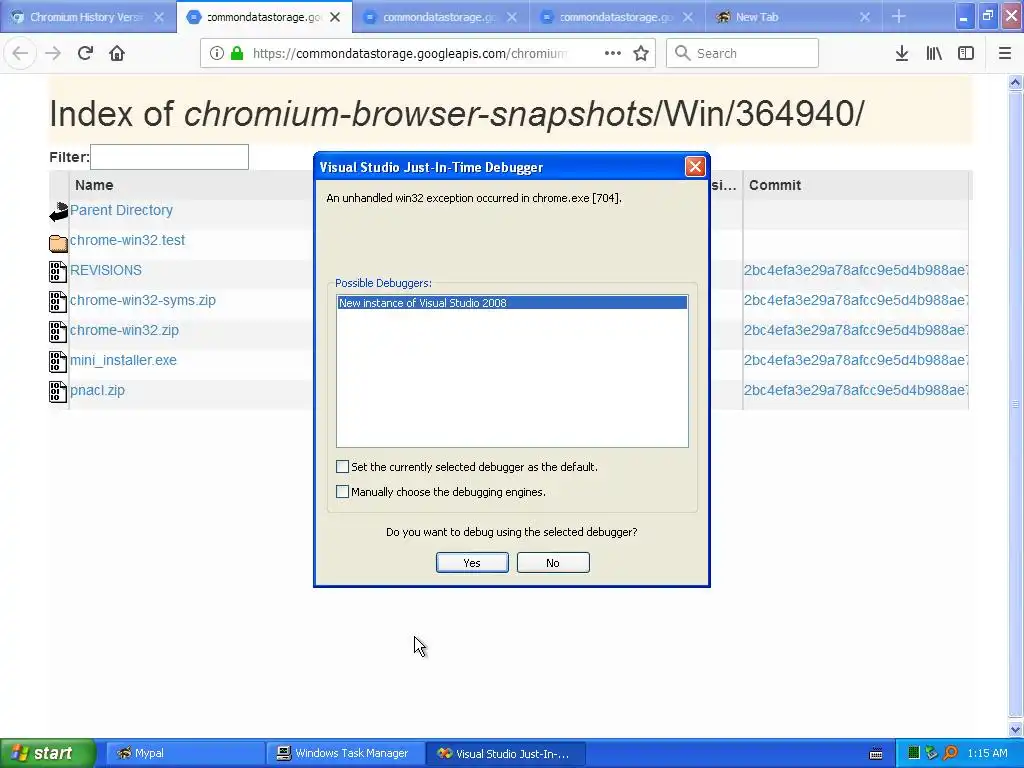Click the Filter input field
Image resolution: width=1024 pixels, height=768 pixels.
[169, 157]
